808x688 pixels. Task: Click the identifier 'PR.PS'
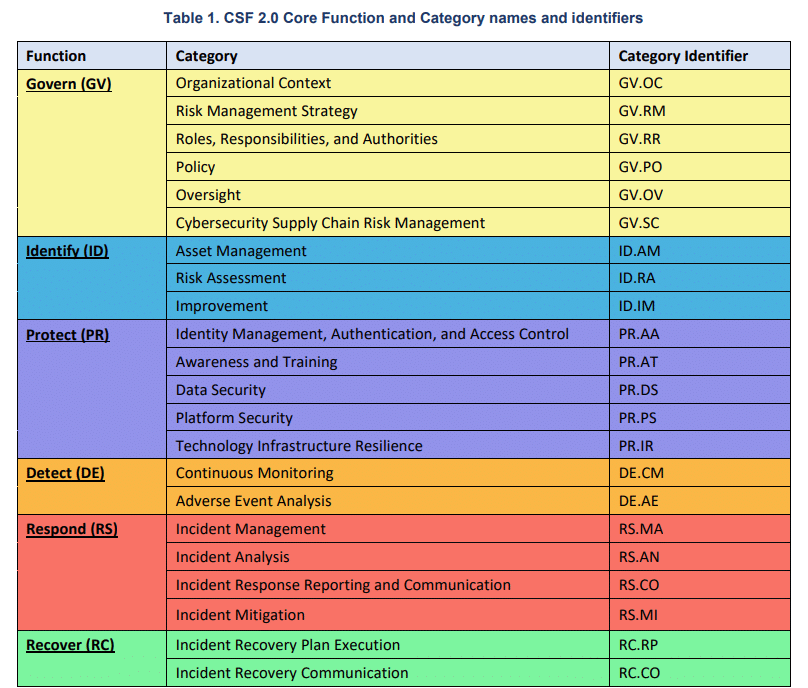[638, 417]
